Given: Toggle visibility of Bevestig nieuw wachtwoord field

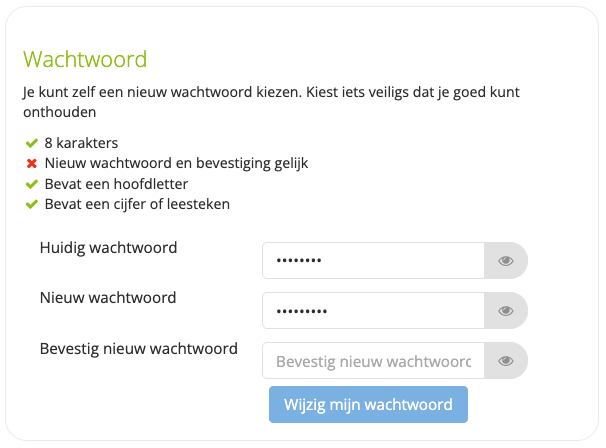Looking at the screenshot, I should pos(506,361).
